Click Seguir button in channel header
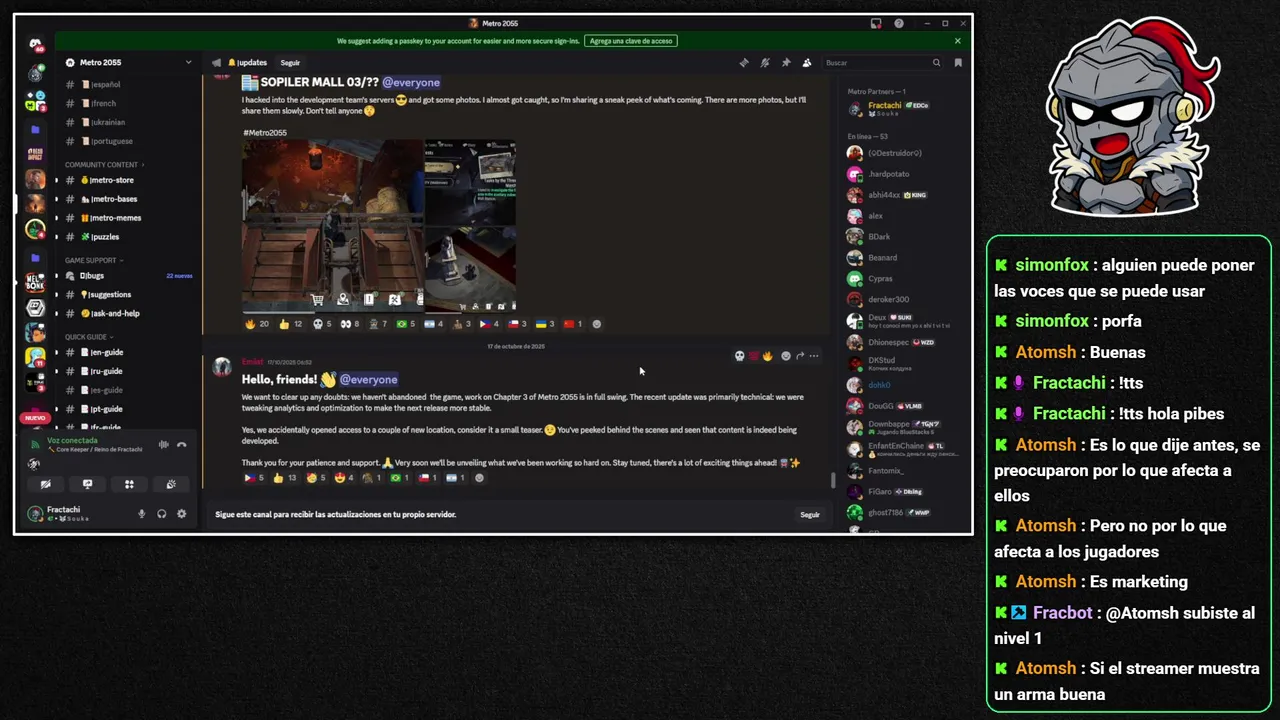The height and width of the screenshot is (720, 1280). click(290, 62)
